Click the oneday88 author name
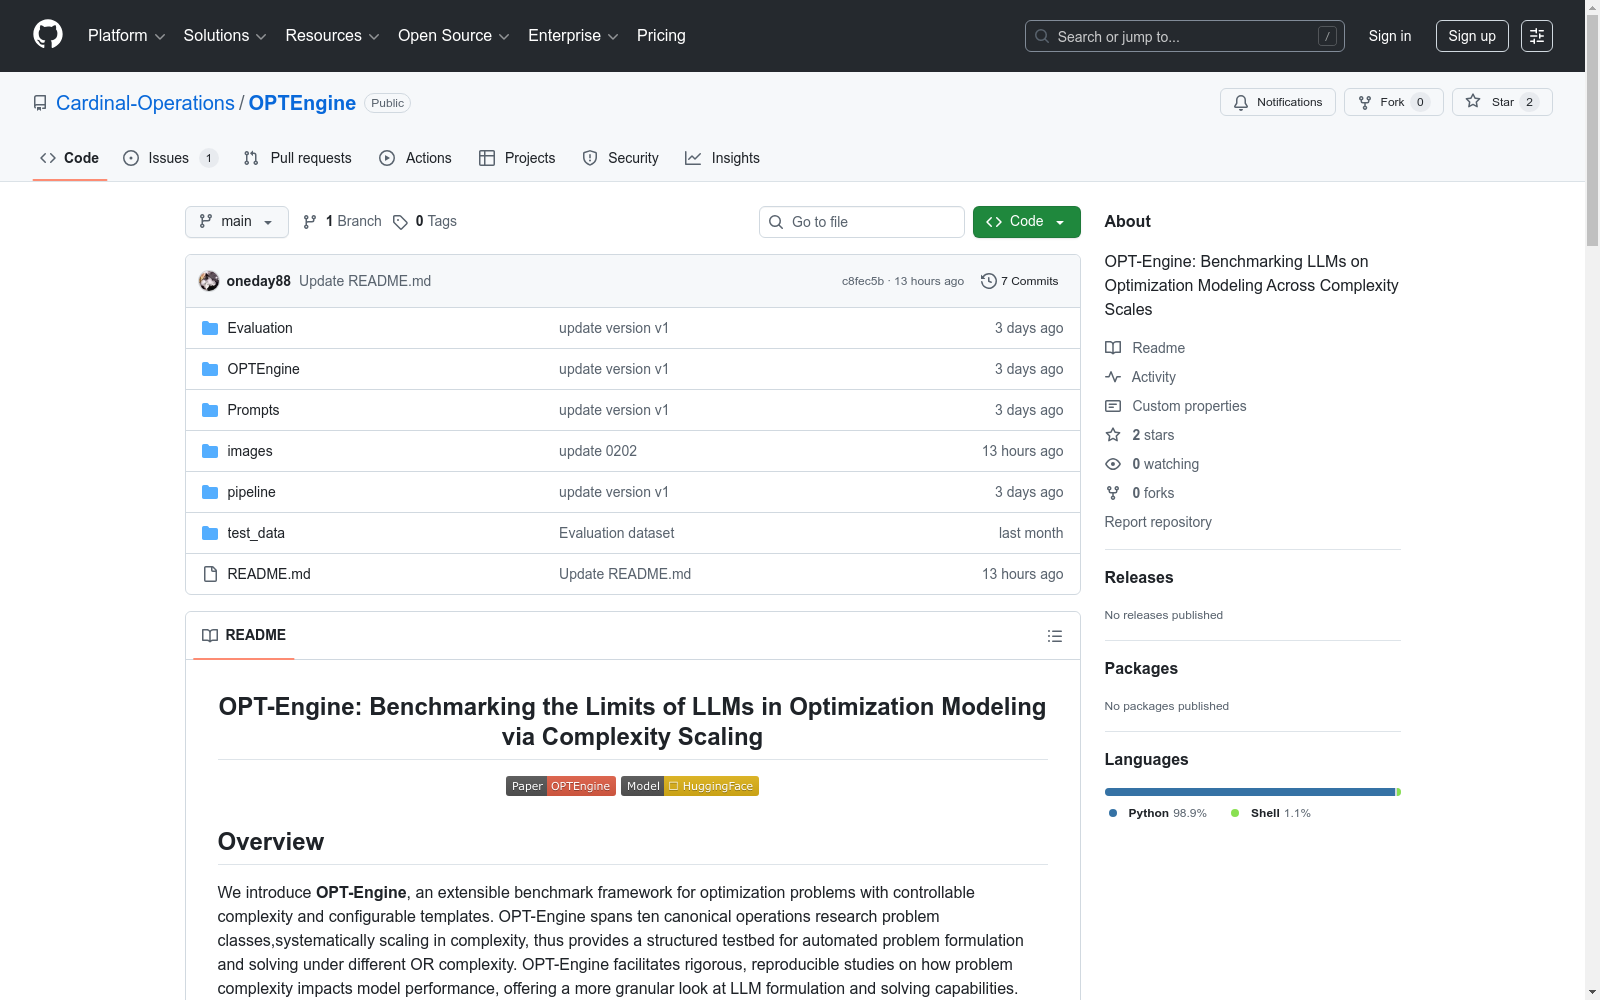 click(258, 281)
